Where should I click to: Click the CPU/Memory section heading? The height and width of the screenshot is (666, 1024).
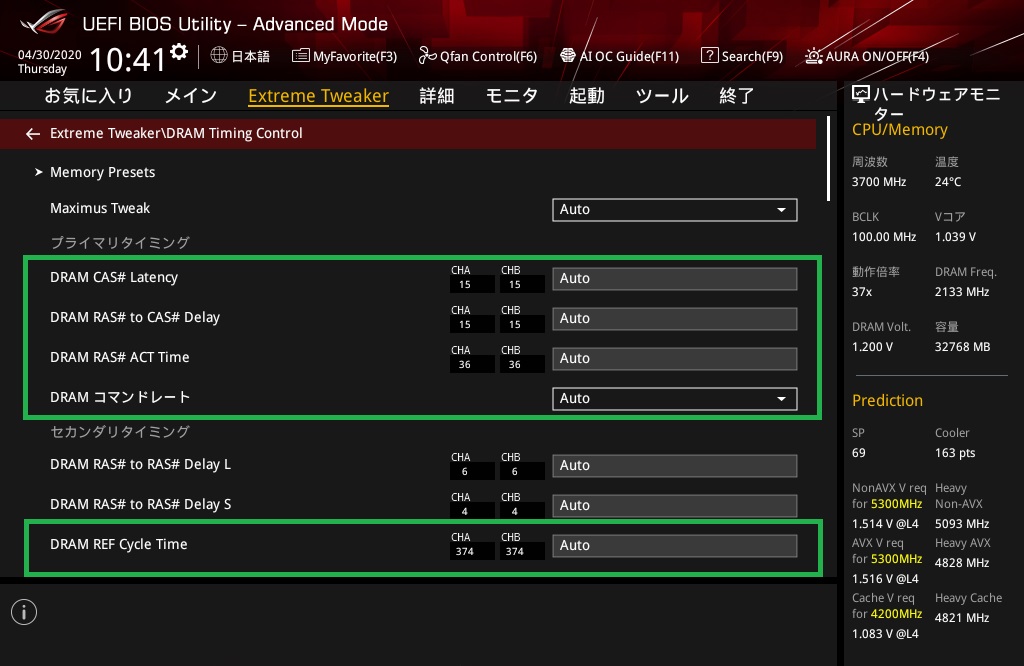900,130
